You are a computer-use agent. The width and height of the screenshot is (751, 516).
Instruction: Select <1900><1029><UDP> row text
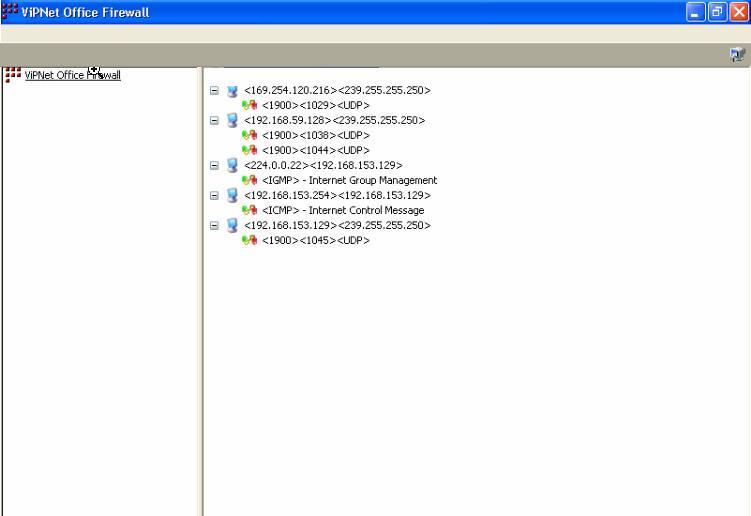click(316, 105)
